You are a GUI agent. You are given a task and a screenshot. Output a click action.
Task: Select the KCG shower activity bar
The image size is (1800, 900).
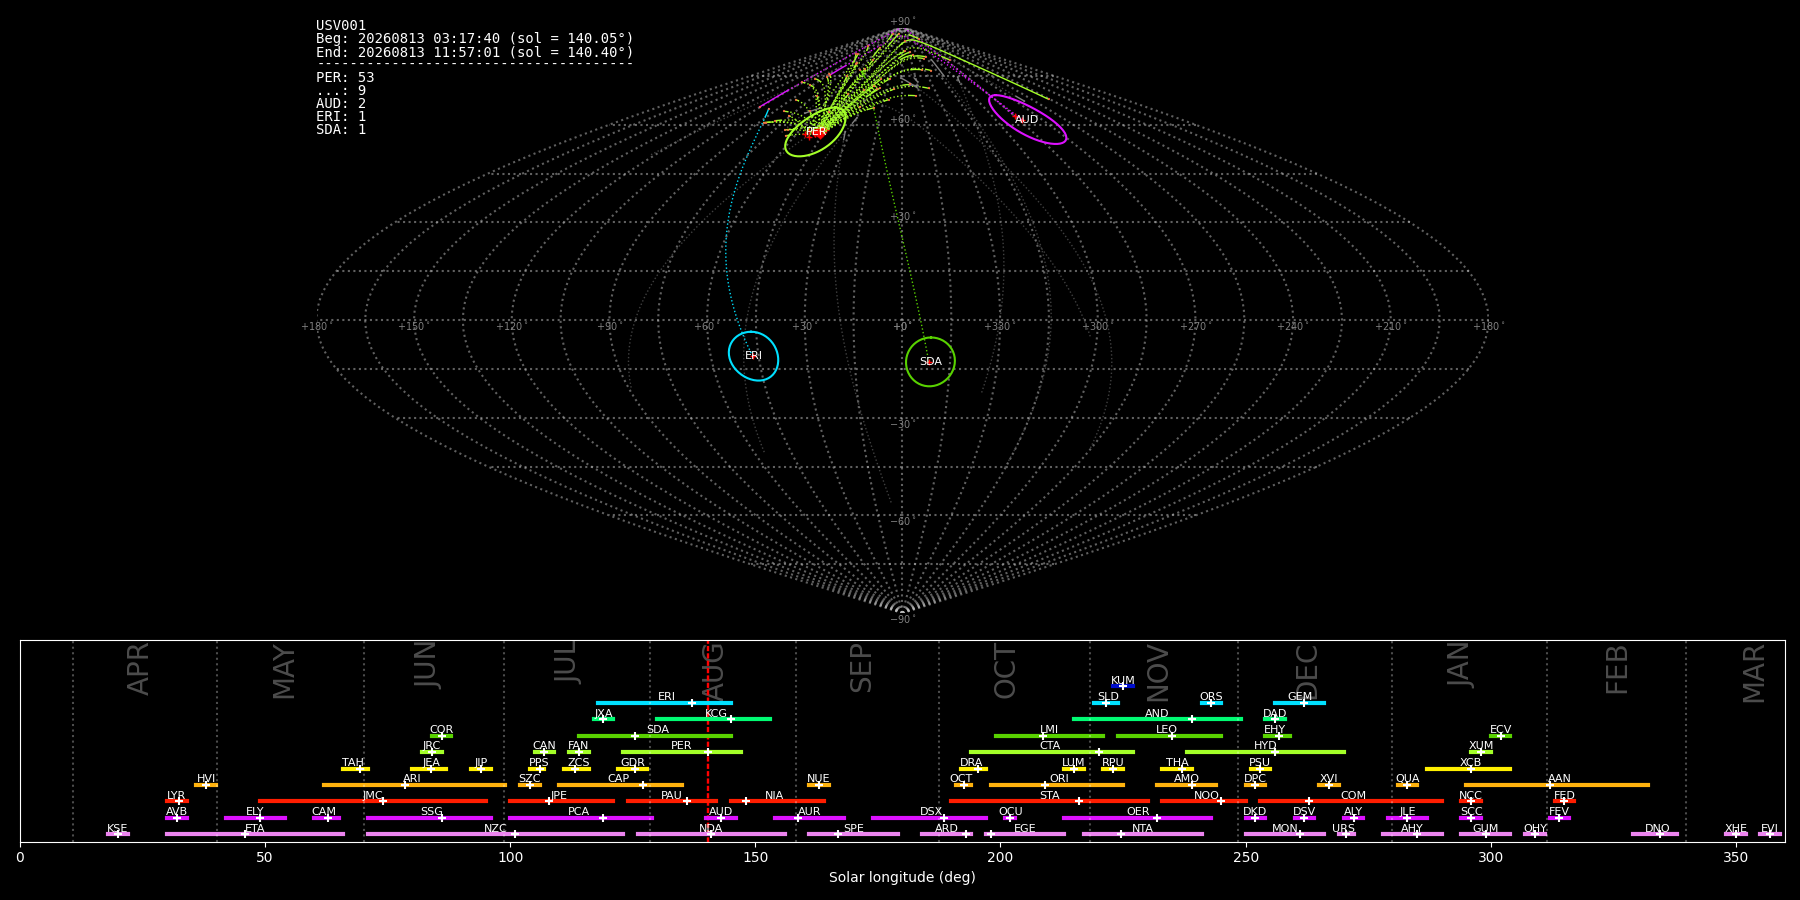click(713, 719)
